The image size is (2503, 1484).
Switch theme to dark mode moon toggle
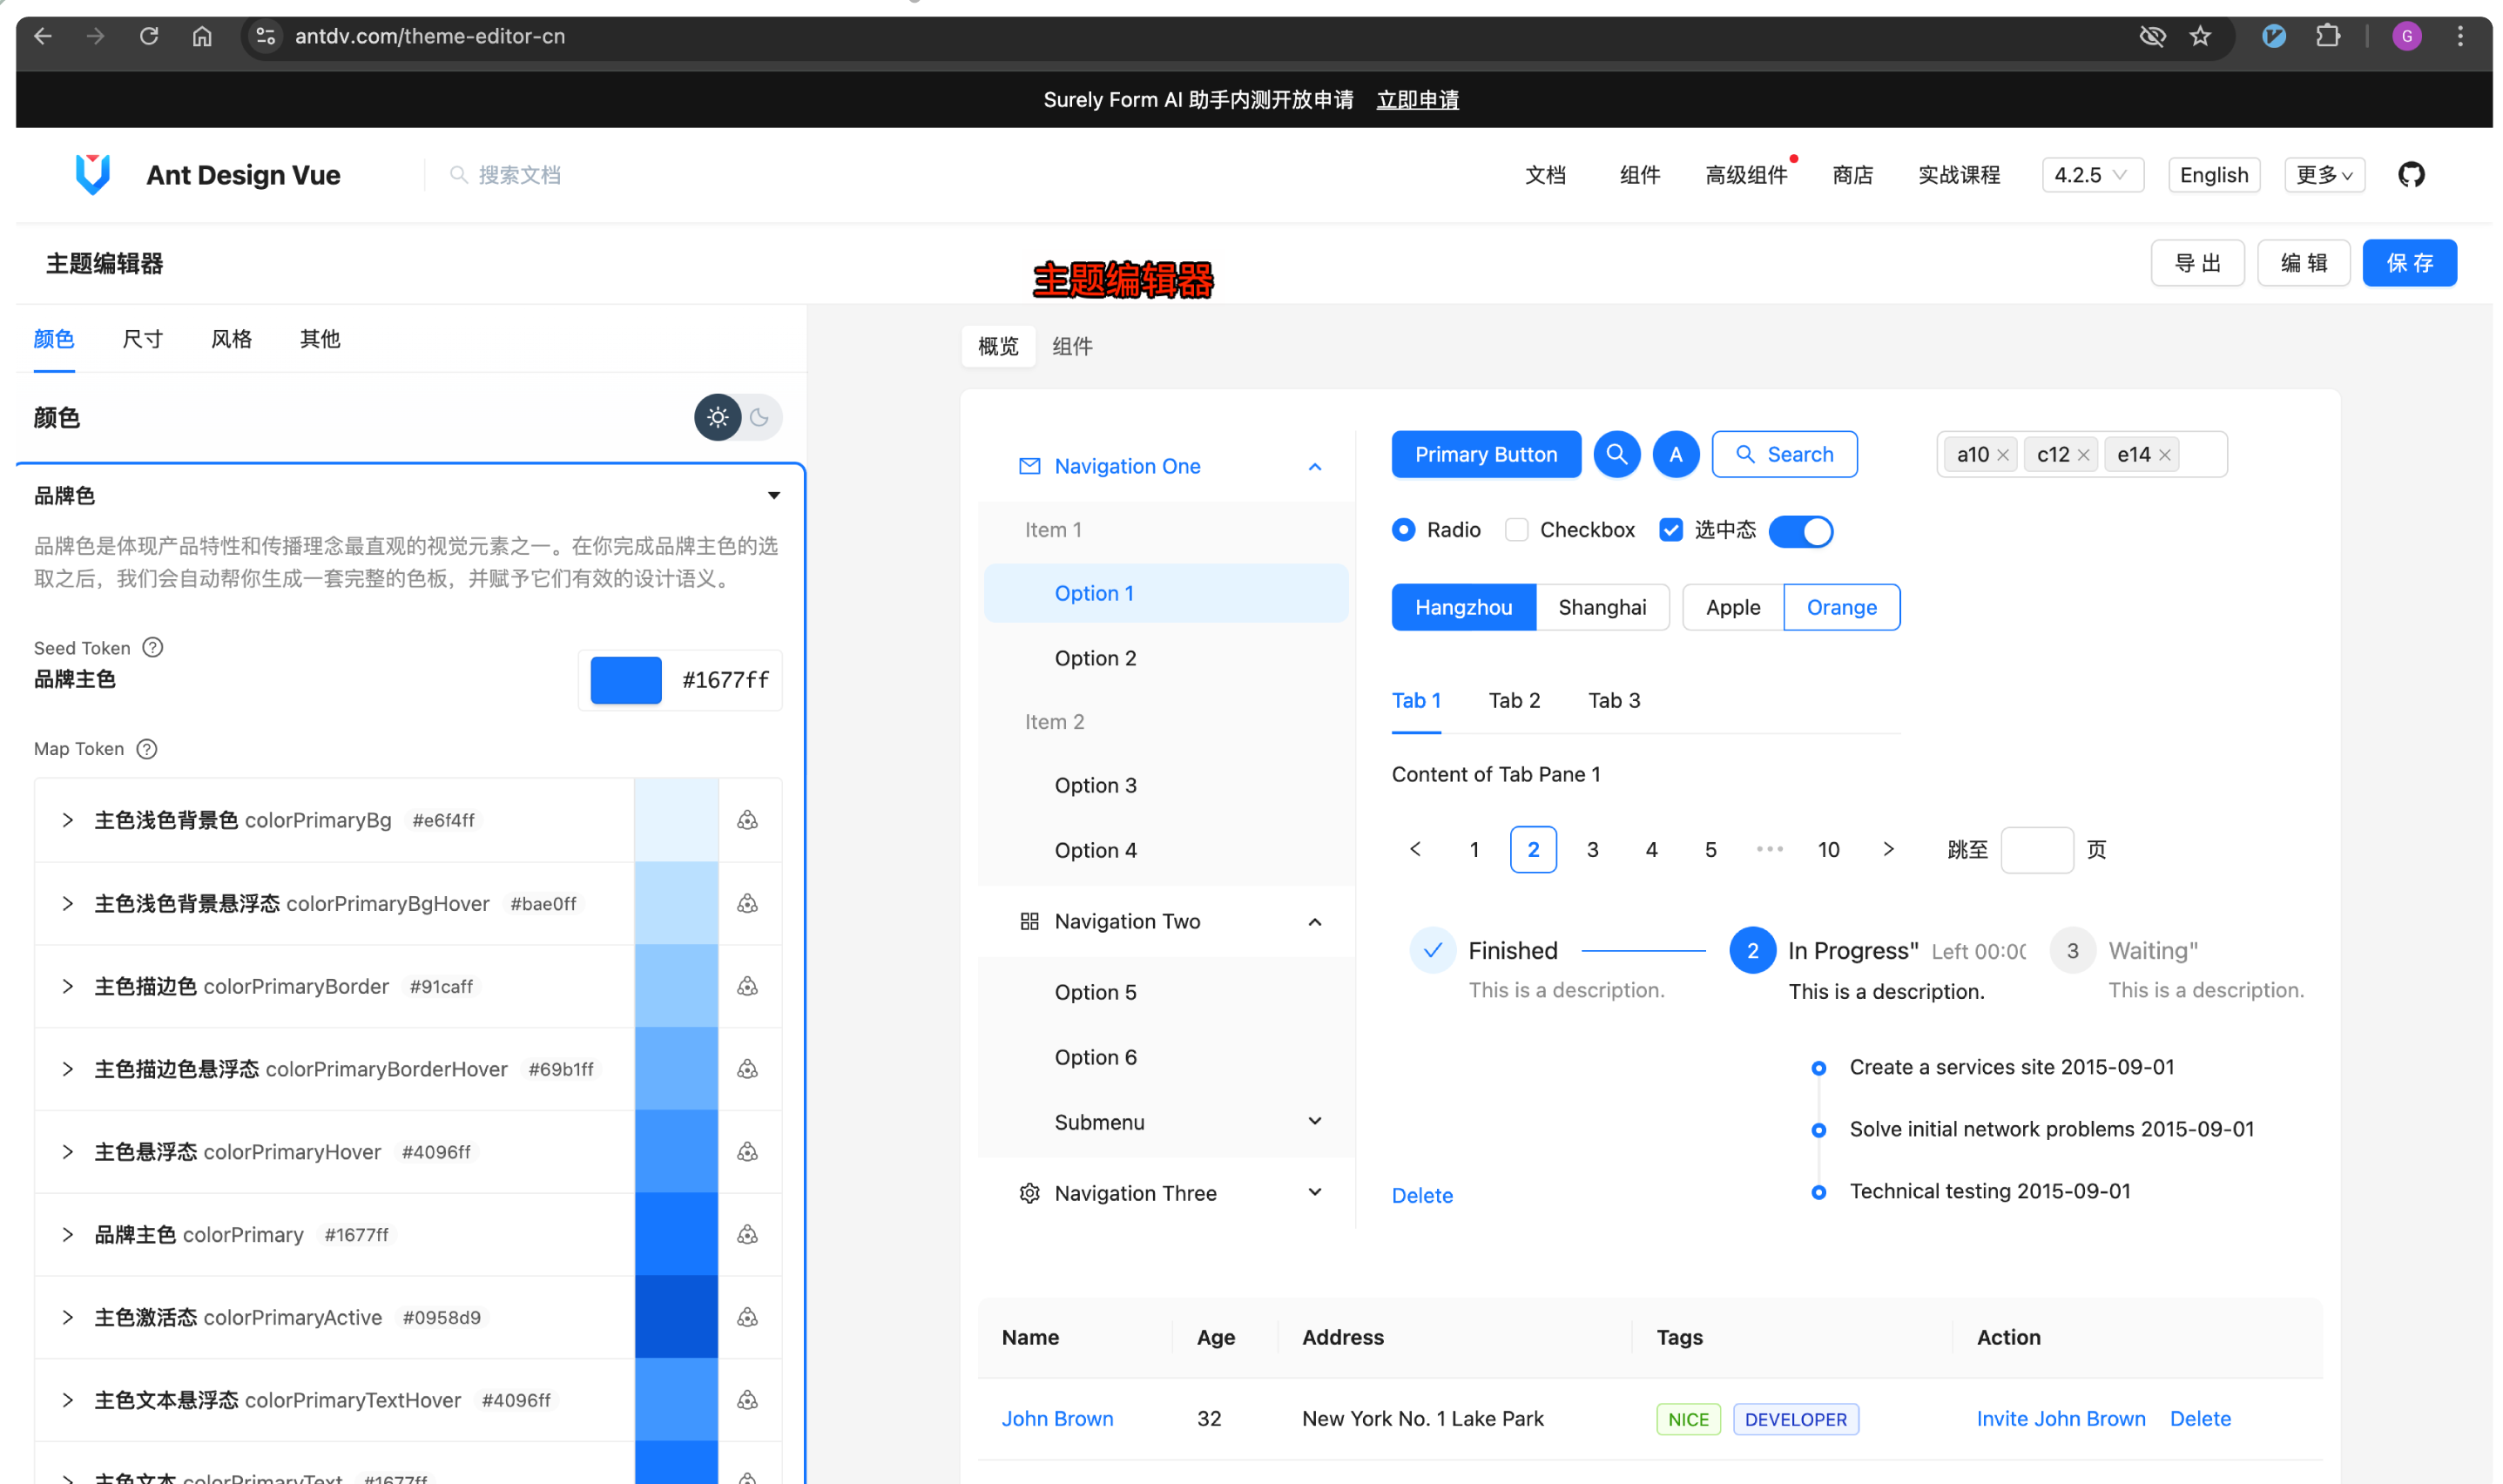pos(760,417)
